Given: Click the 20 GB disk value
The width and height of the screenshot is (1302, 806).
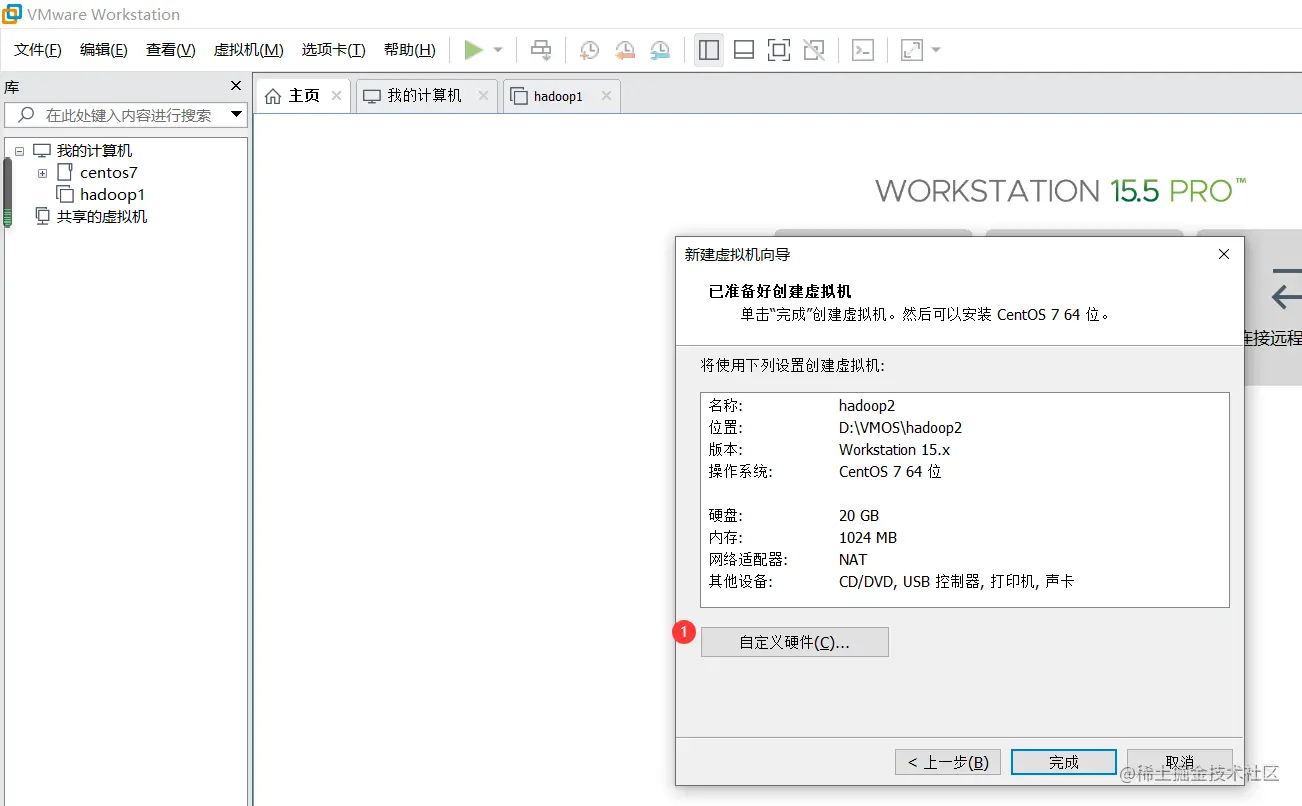Looking at the screenshot, I should (x=859, y=516).
